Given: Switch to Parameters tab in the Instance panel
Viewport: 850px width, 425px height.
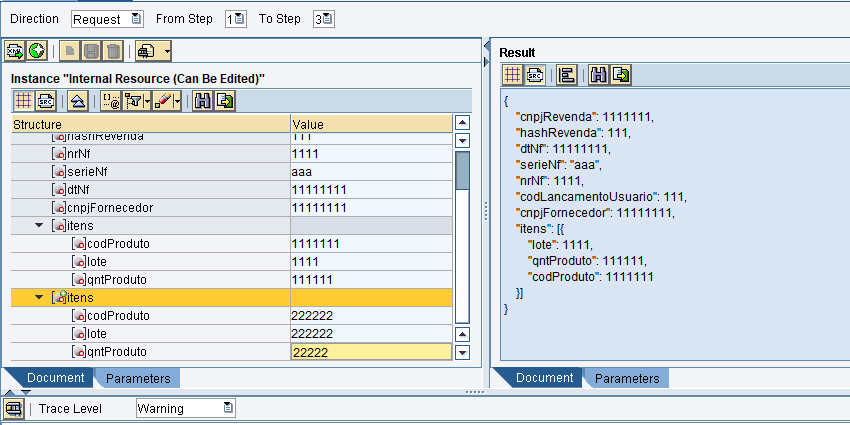Looking at the screenshot, I should [x=138, y=378].
